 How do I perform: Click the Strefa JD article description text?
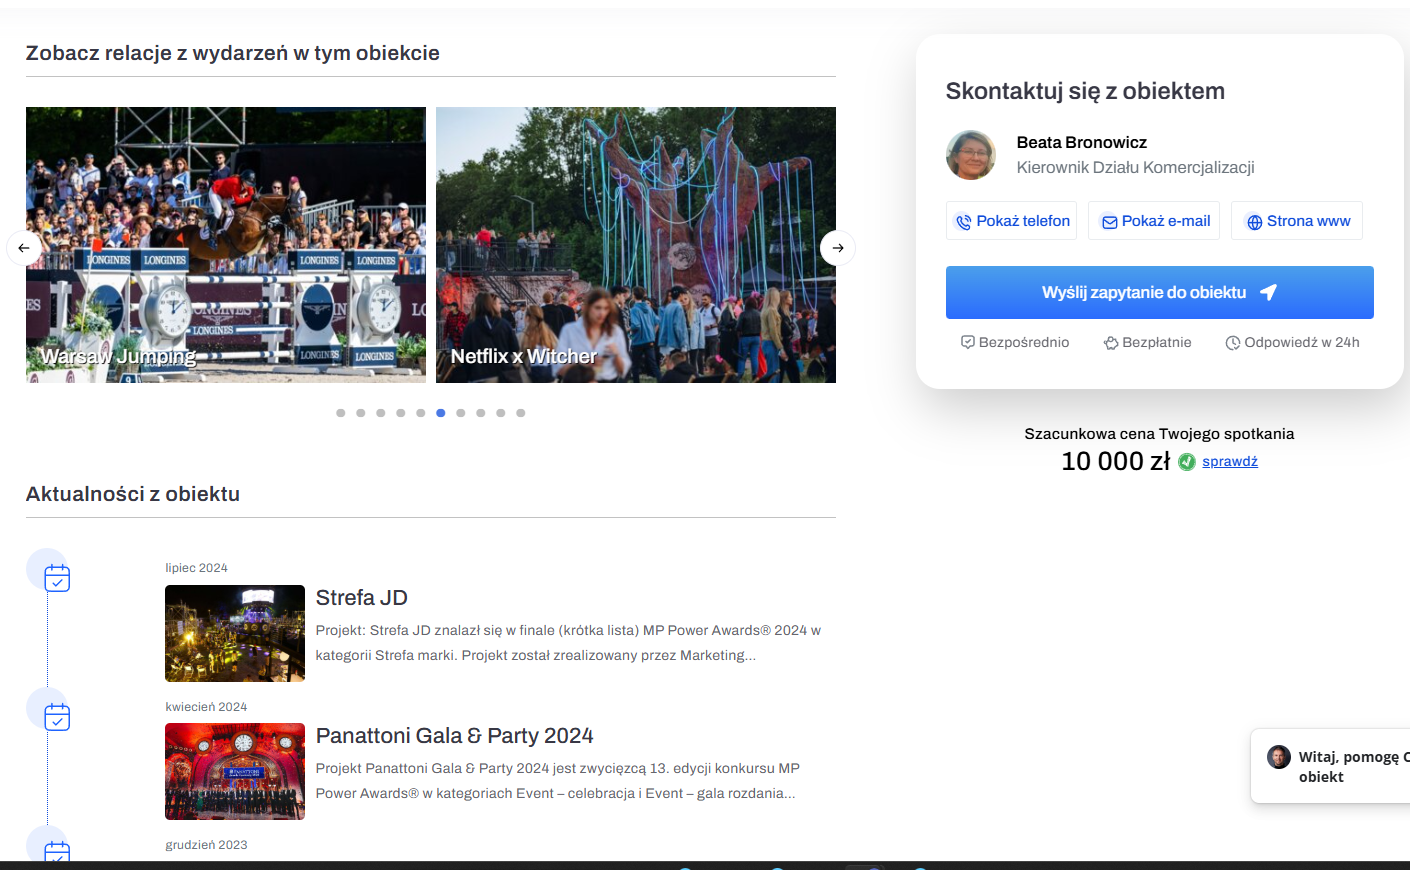click(568, 643)
